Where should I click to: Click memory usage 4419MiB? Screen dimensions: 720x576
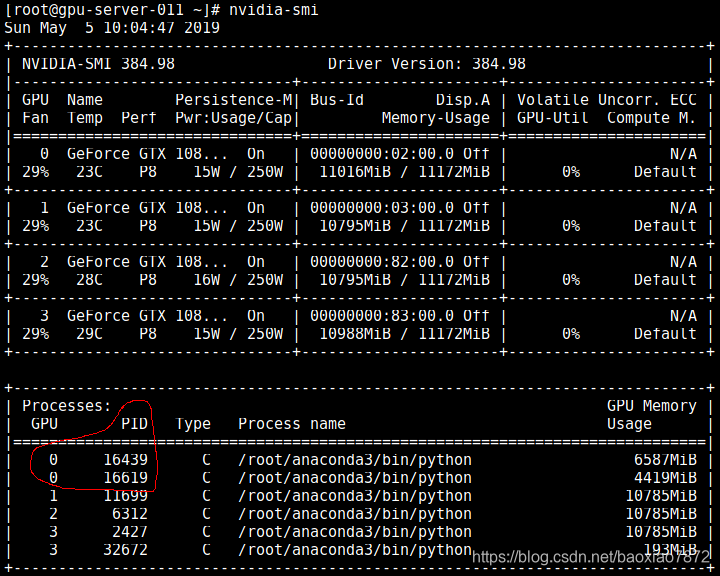665,478
